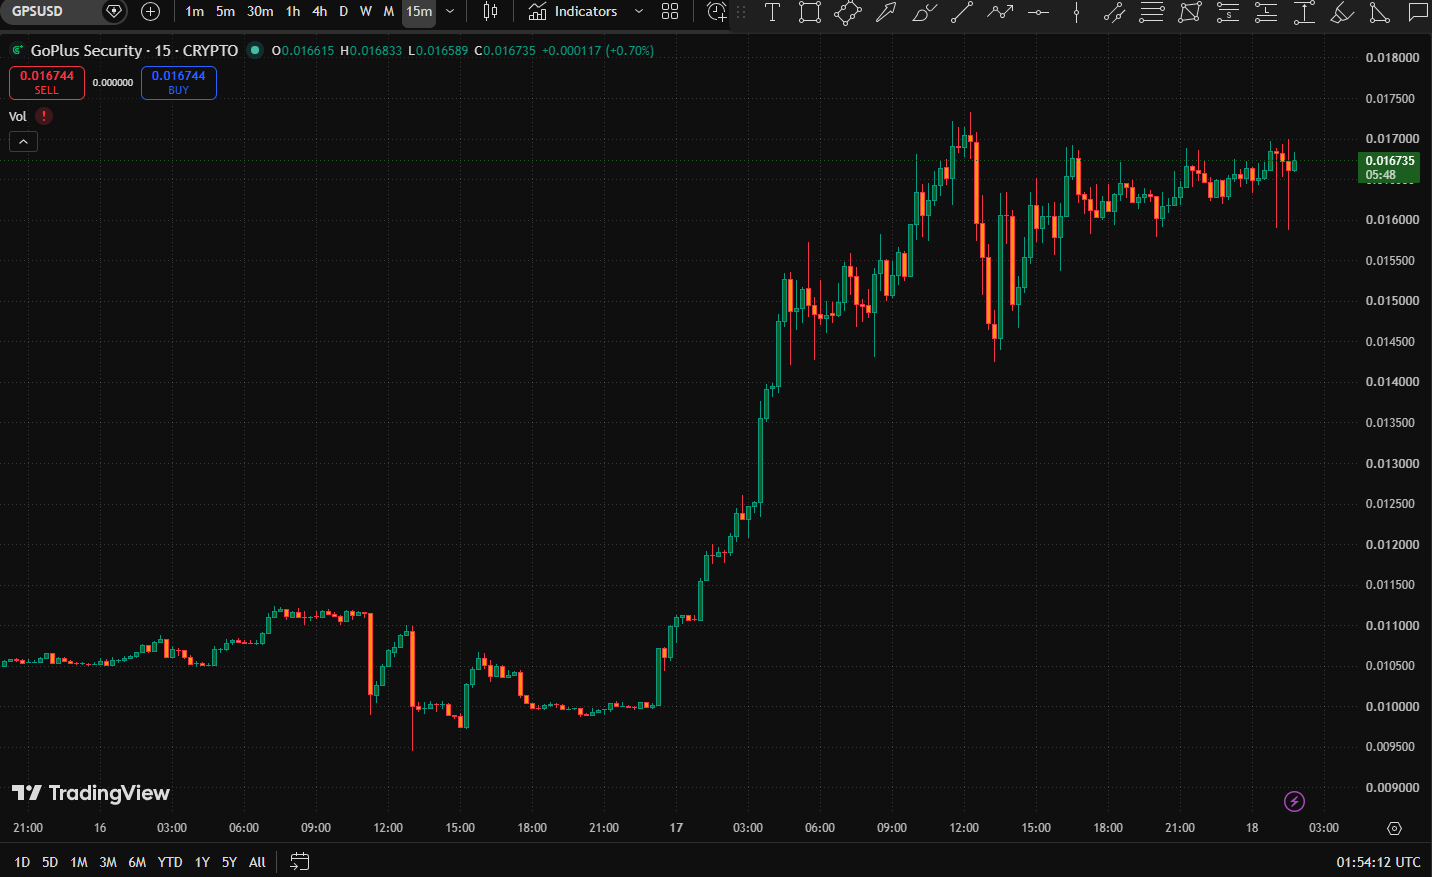The width and height of the screenshot is (1432, 877).
Task: Open the purple lightning quick-action icon
Action: (1294, 801)
